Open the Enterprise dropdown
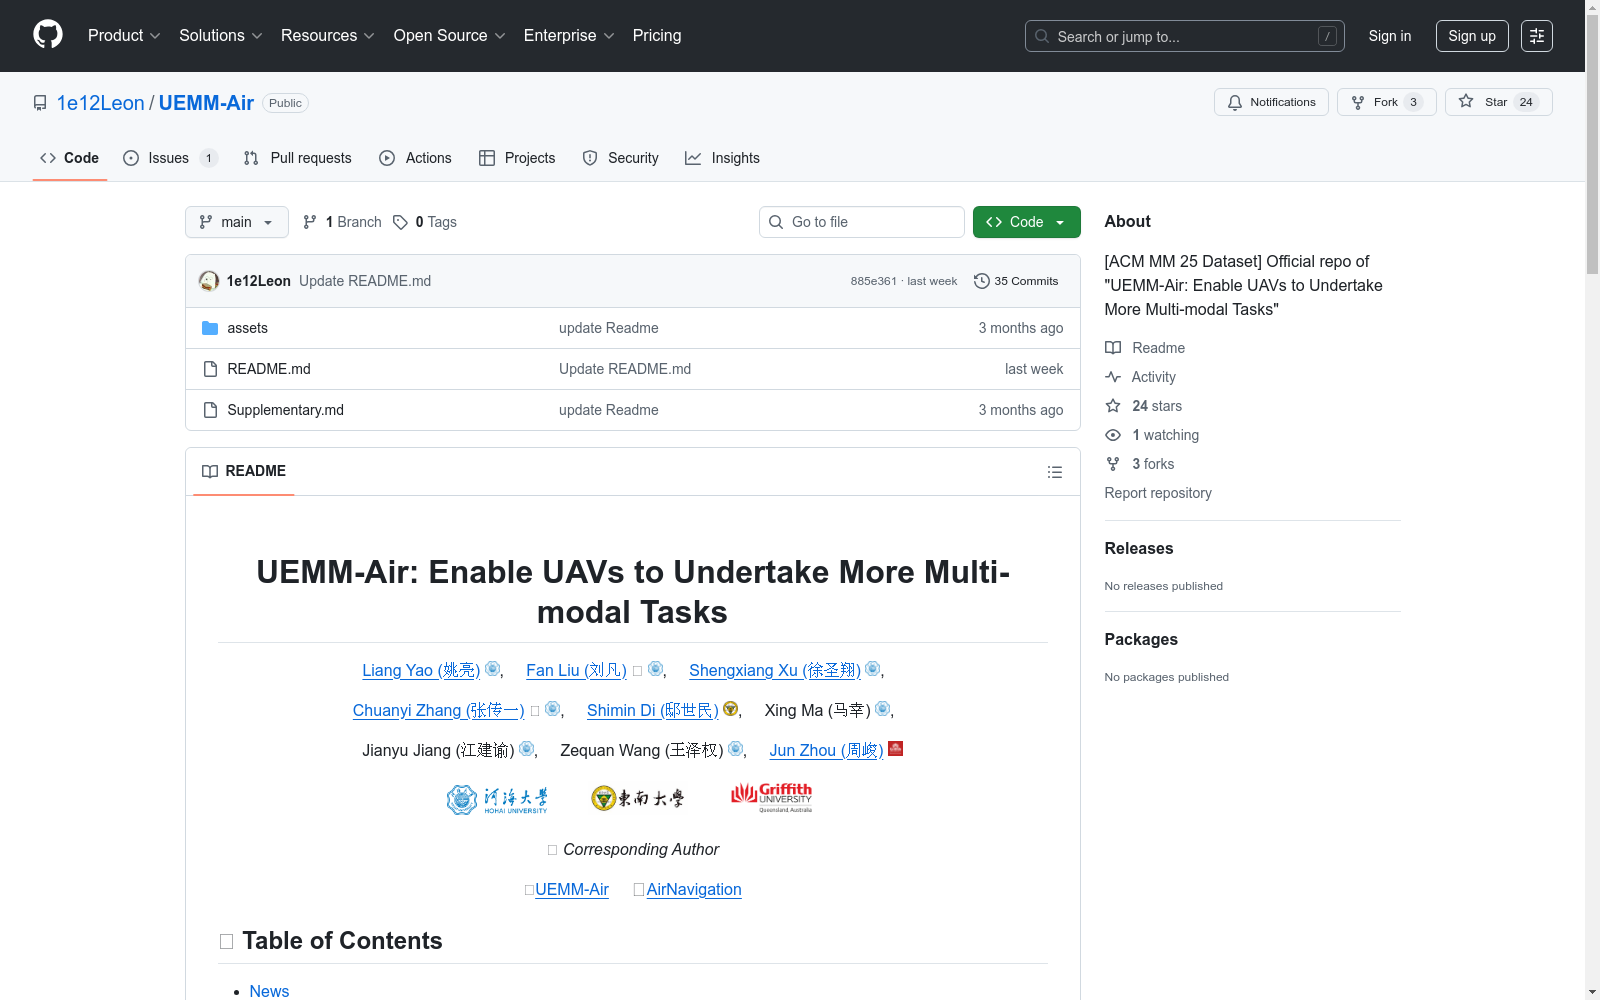Viewport: 1600px width, 1000px height. click(x=569, y=35)
